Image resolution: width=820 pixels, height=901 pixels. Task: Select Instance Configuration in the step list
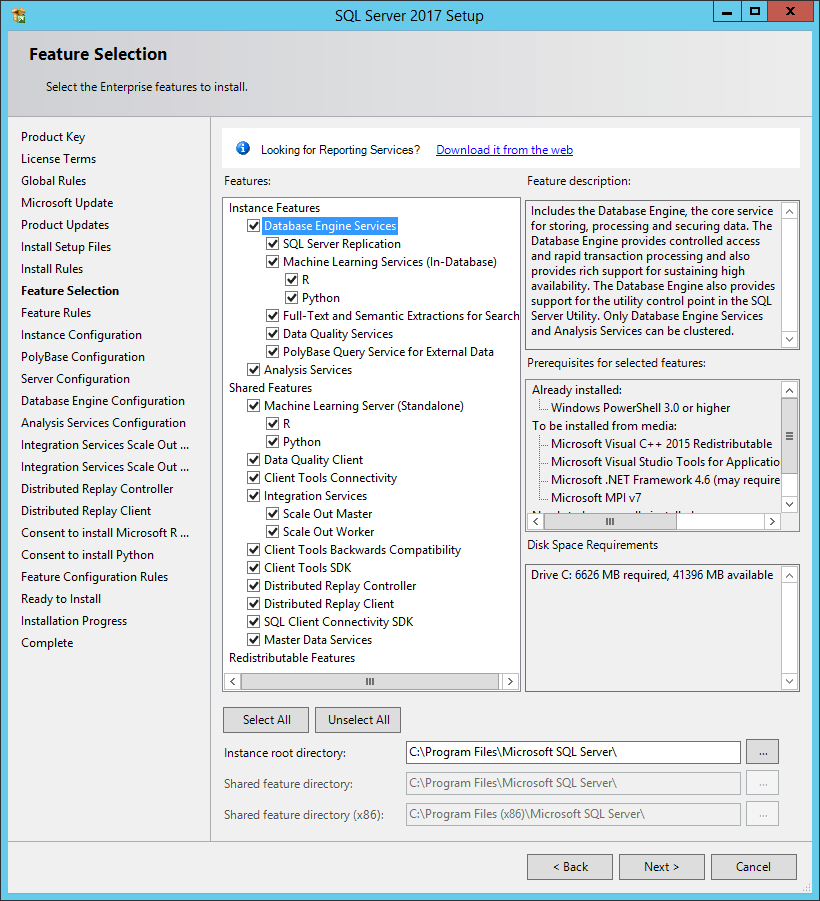pos(81,334)
